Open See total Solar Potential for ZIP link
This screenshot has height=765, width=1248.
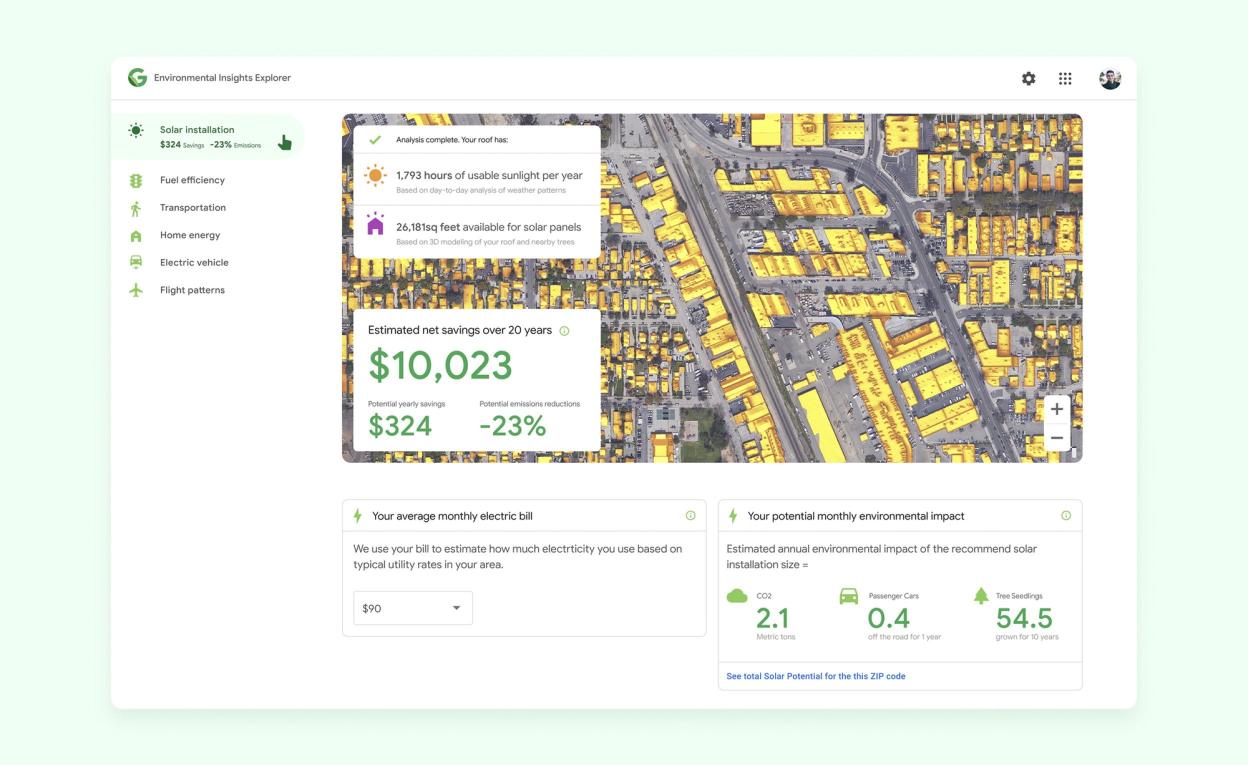pos(816,676)
